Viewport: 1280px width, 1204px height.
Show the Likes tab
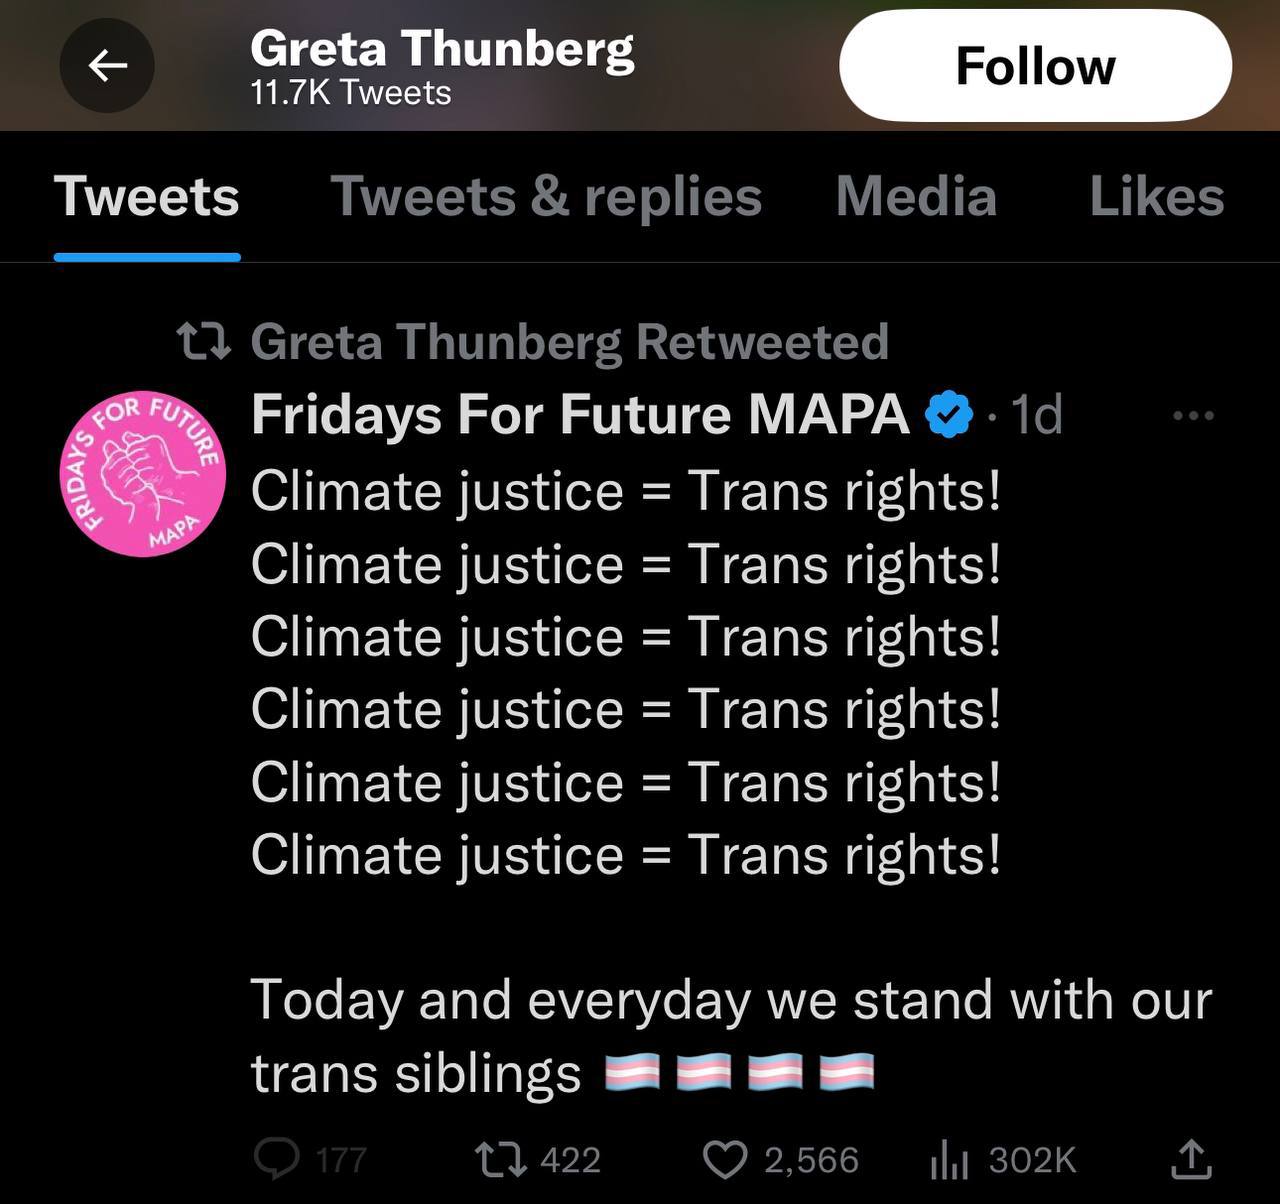click(1156, 196)
